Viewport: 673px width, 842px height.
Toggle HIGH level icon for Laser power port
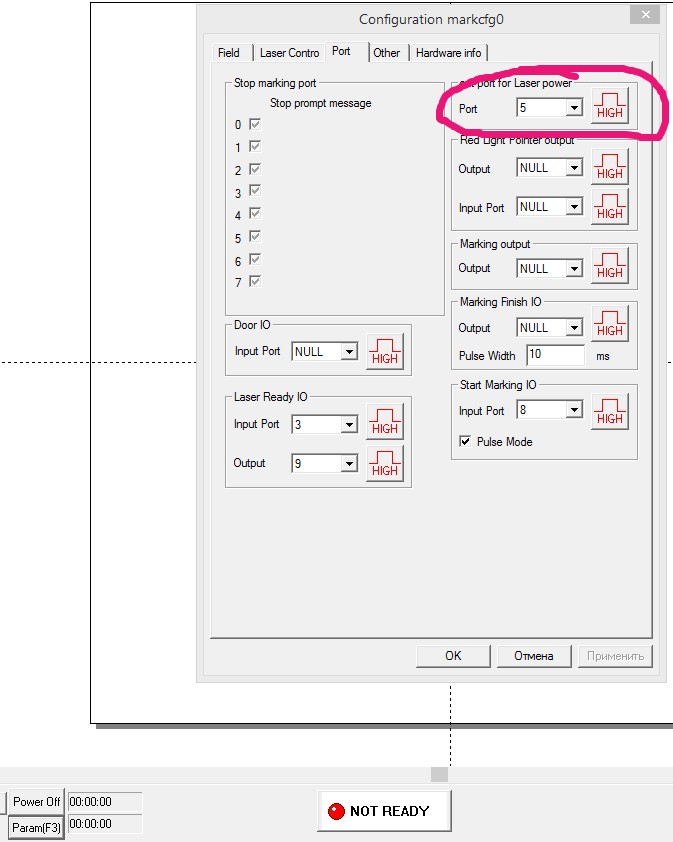tap(610, 106)
